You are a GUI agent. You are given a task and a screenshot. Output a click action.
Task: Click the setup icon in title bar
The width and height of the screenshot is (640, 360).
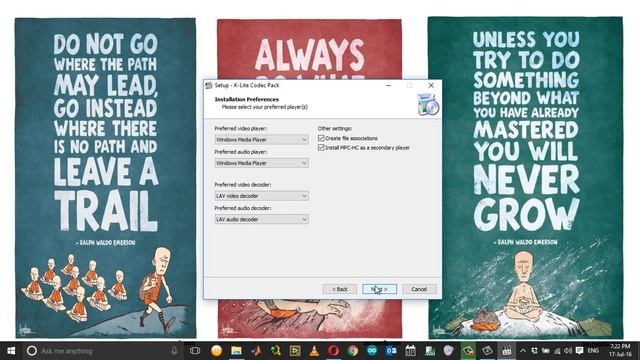(209, 85)
